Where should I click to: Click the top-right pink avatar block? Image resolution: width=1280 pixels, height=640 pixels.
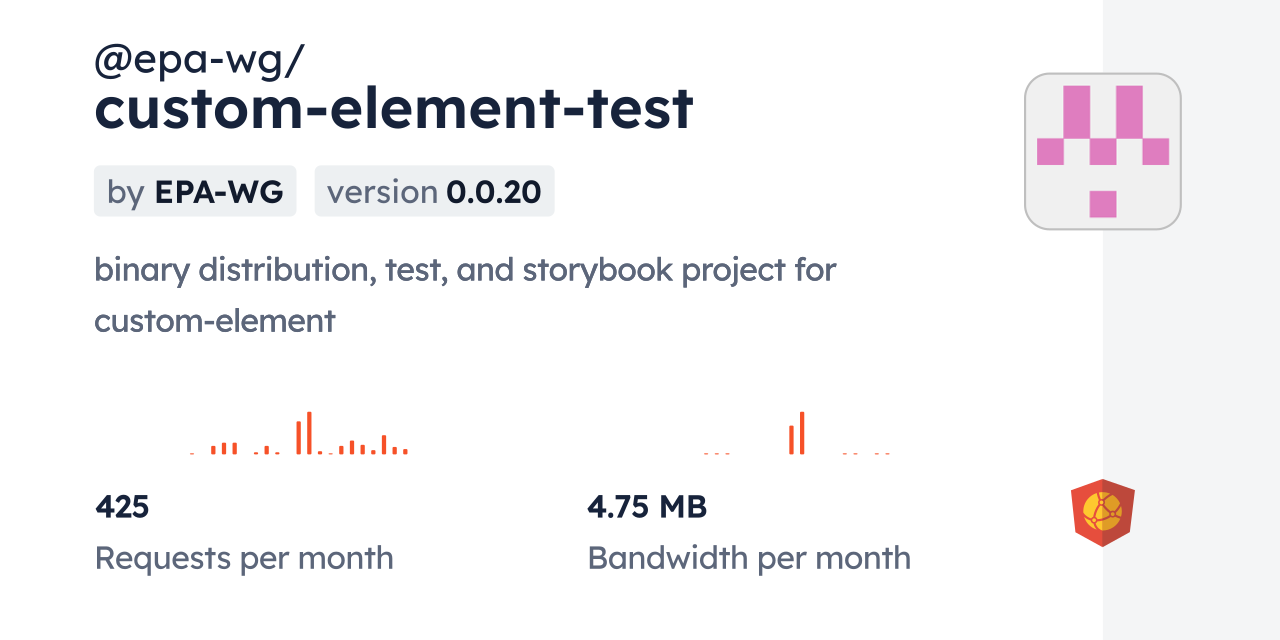[x=1129, y=111]
